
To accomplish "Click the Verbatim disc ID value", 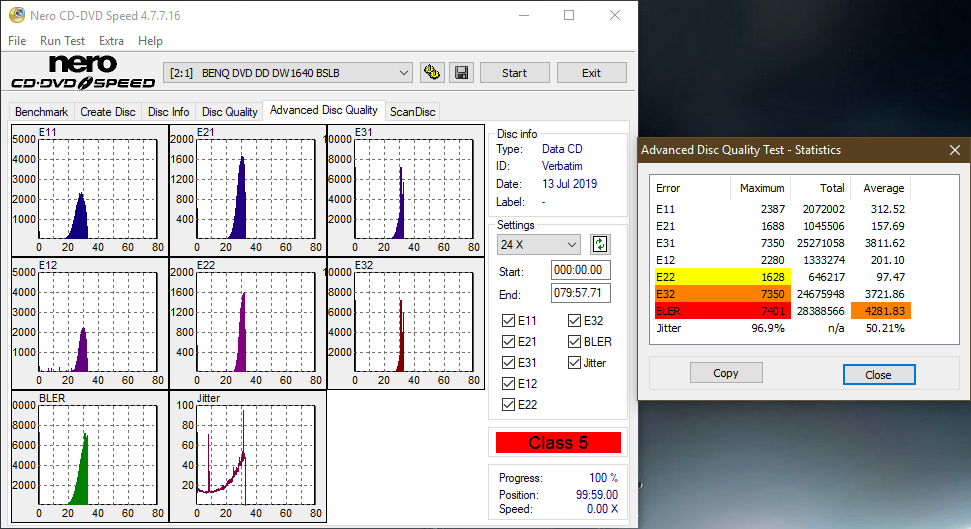I will tap(562, 166).
